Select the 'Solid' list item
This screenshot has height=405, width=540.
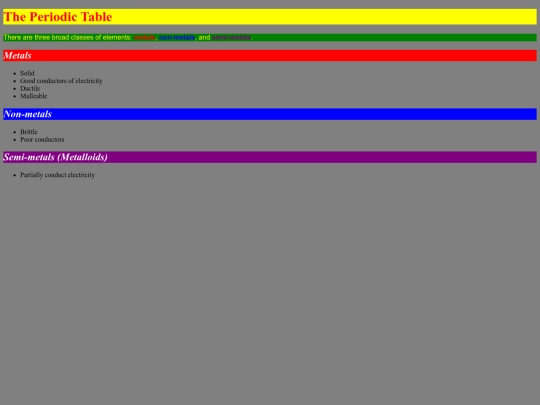(27, 73)
